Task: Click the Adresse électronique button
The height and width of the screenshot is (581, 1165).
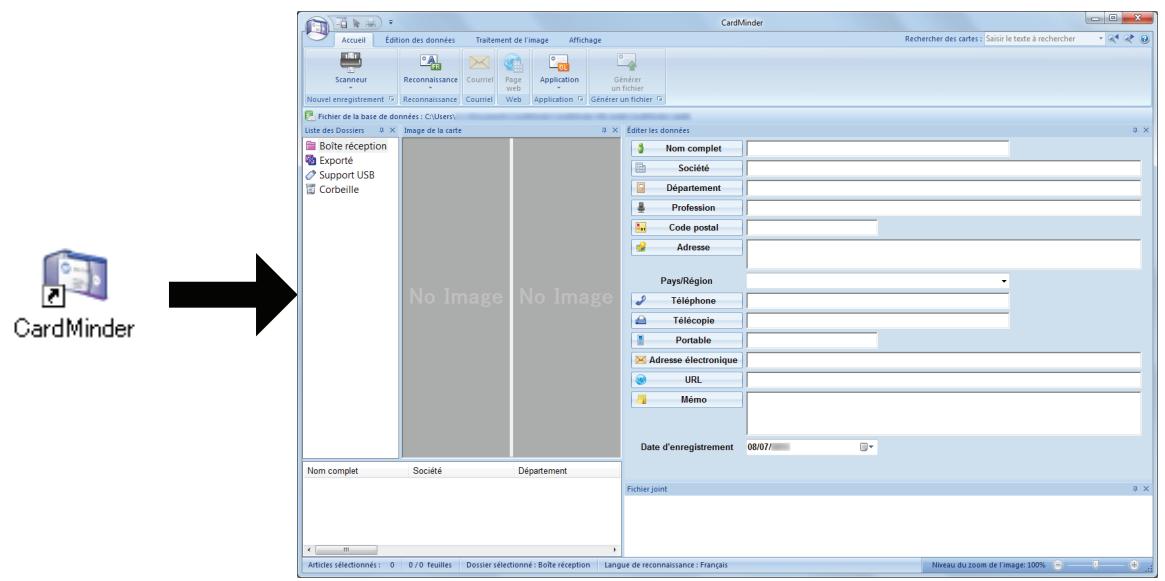Action: click(x=687, y=360)
